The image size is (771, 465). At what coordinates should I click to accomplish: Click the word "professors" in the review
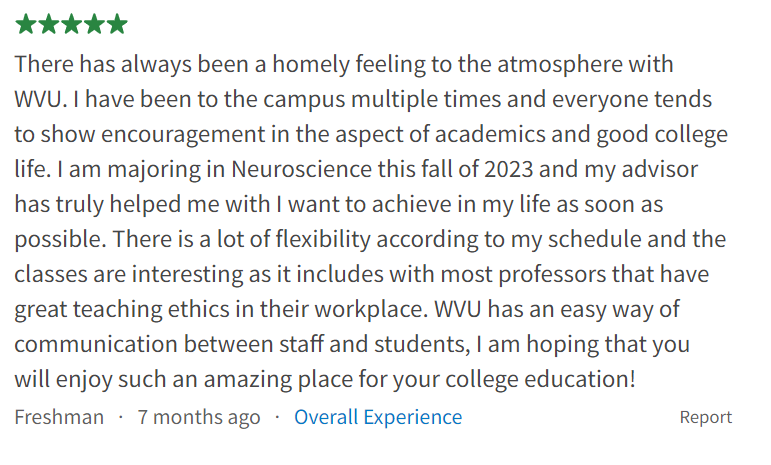pyautogui.click(x=525, y=275)
